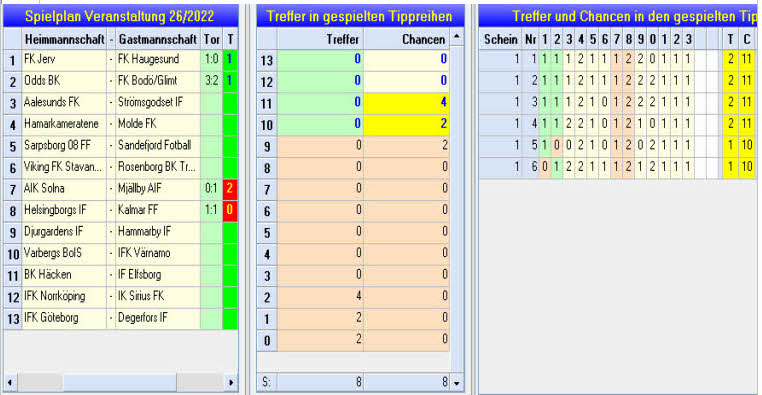The width and height of the screenshot is (762, 395).
Task: Click right scroll arrow of Spielplan scrollbar
Action: coord(231,382)
